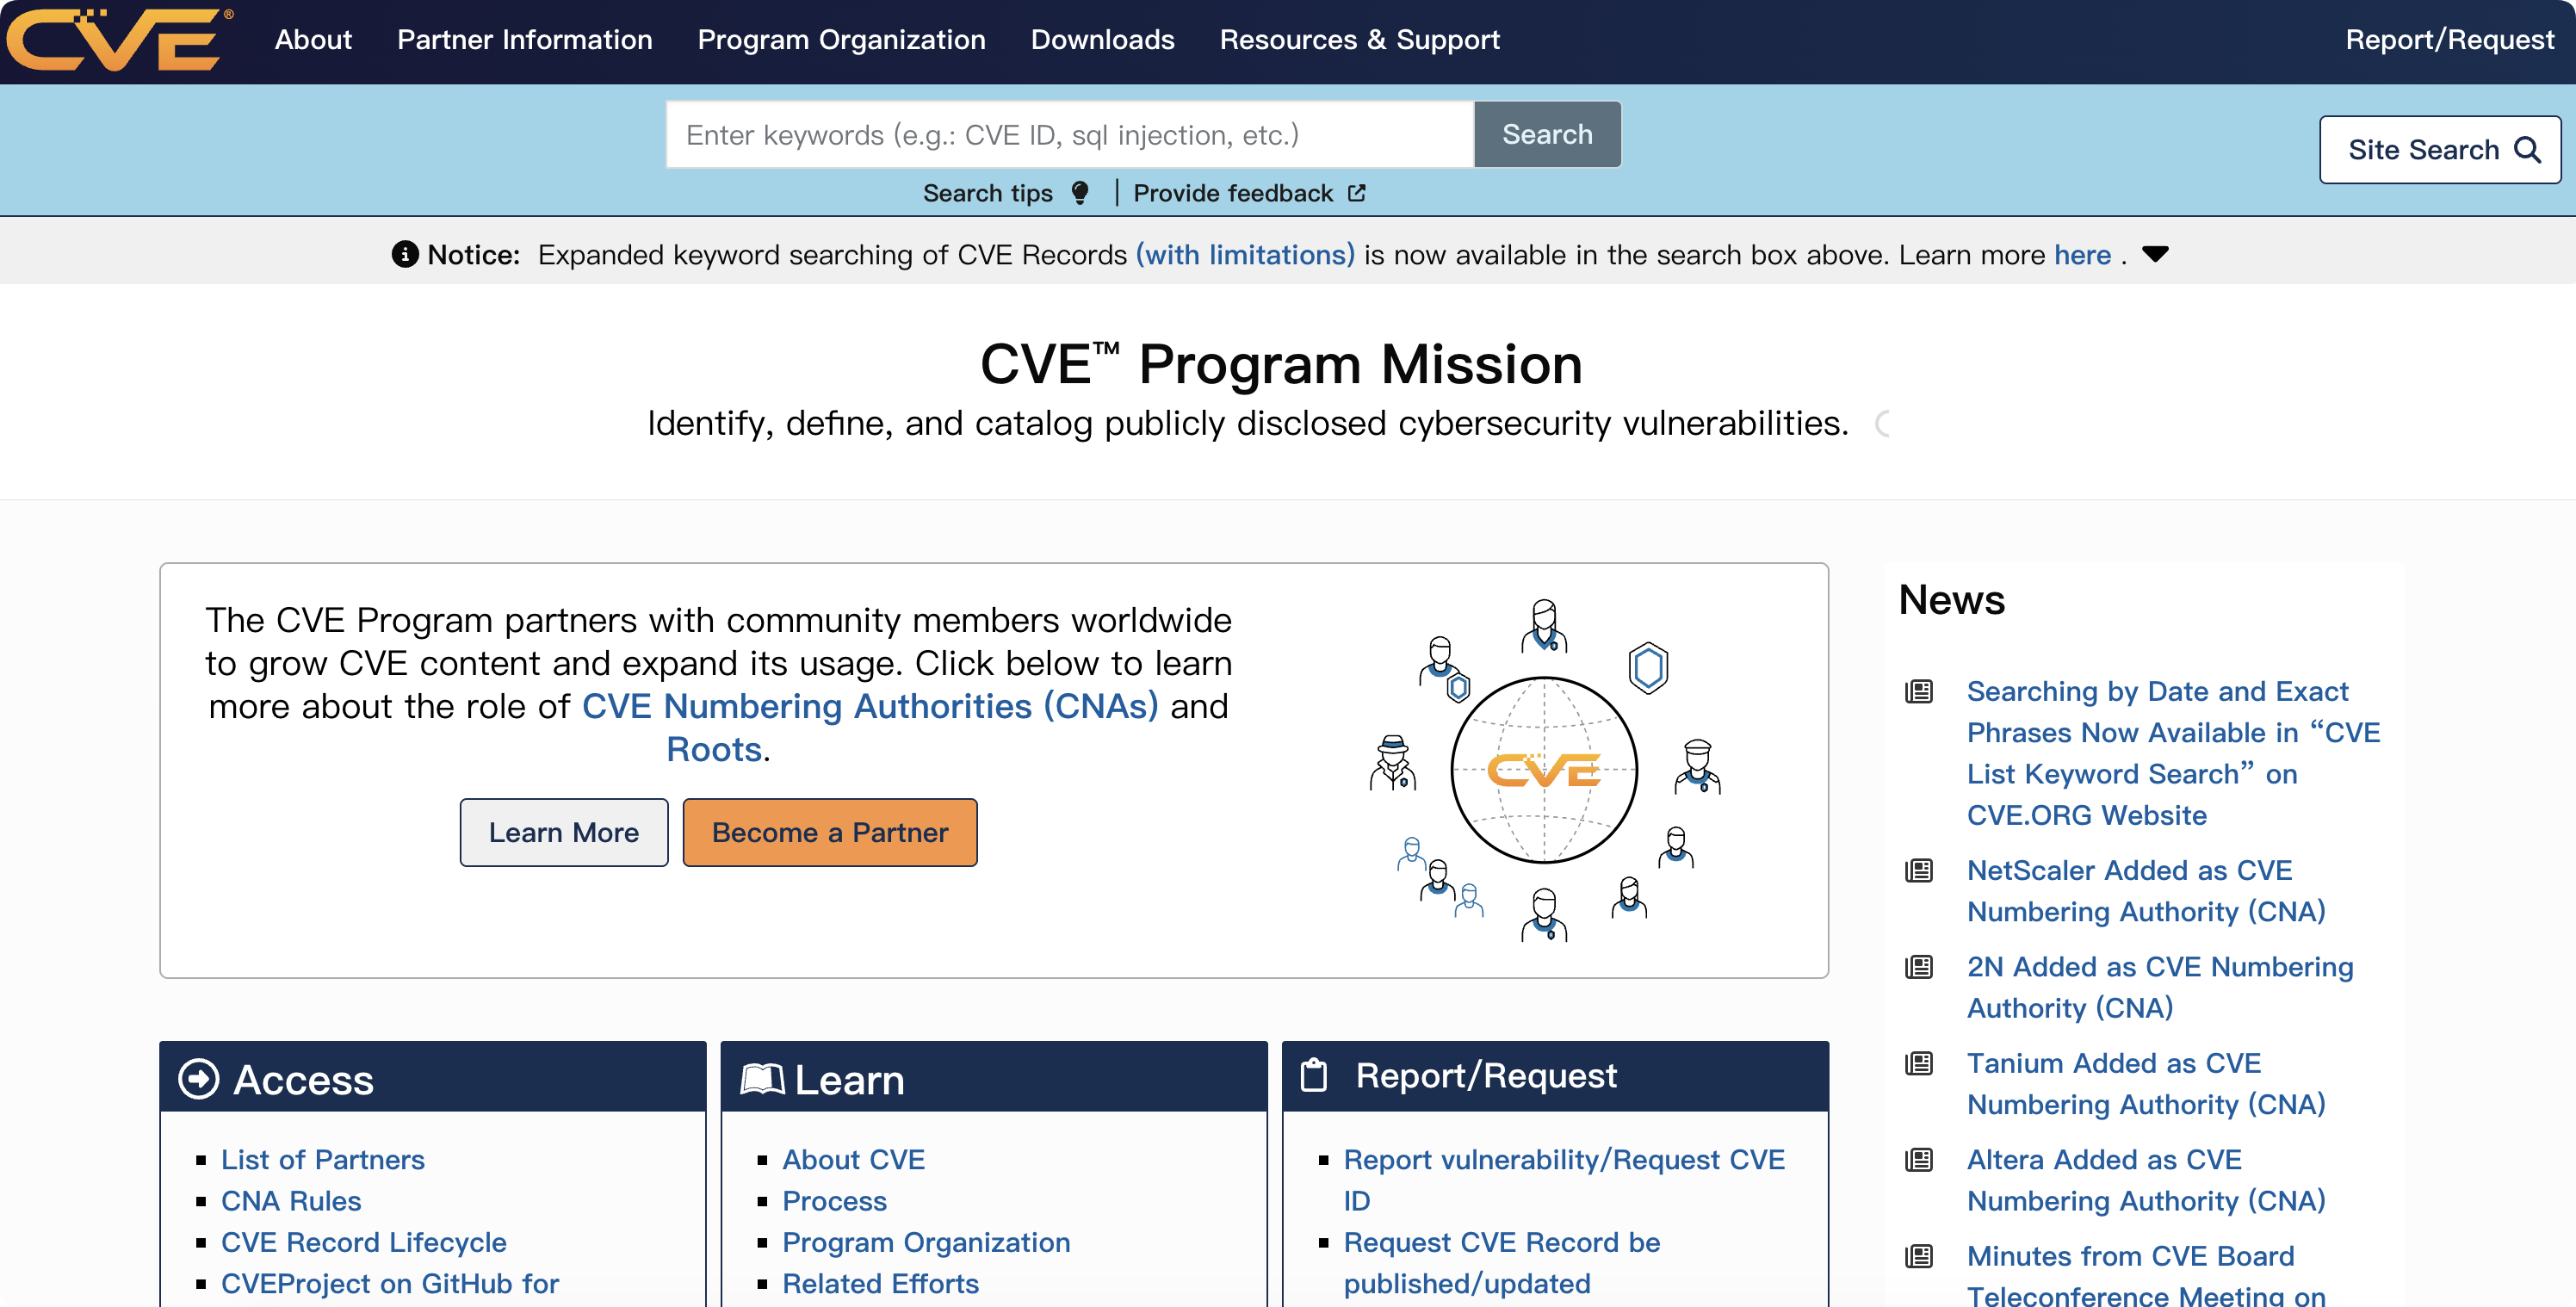The height and width of the screenshot is (1307, 2576).
Task: Click the Access arrow circle icon
Action: pyautogui.click(x=198, y=1079)
